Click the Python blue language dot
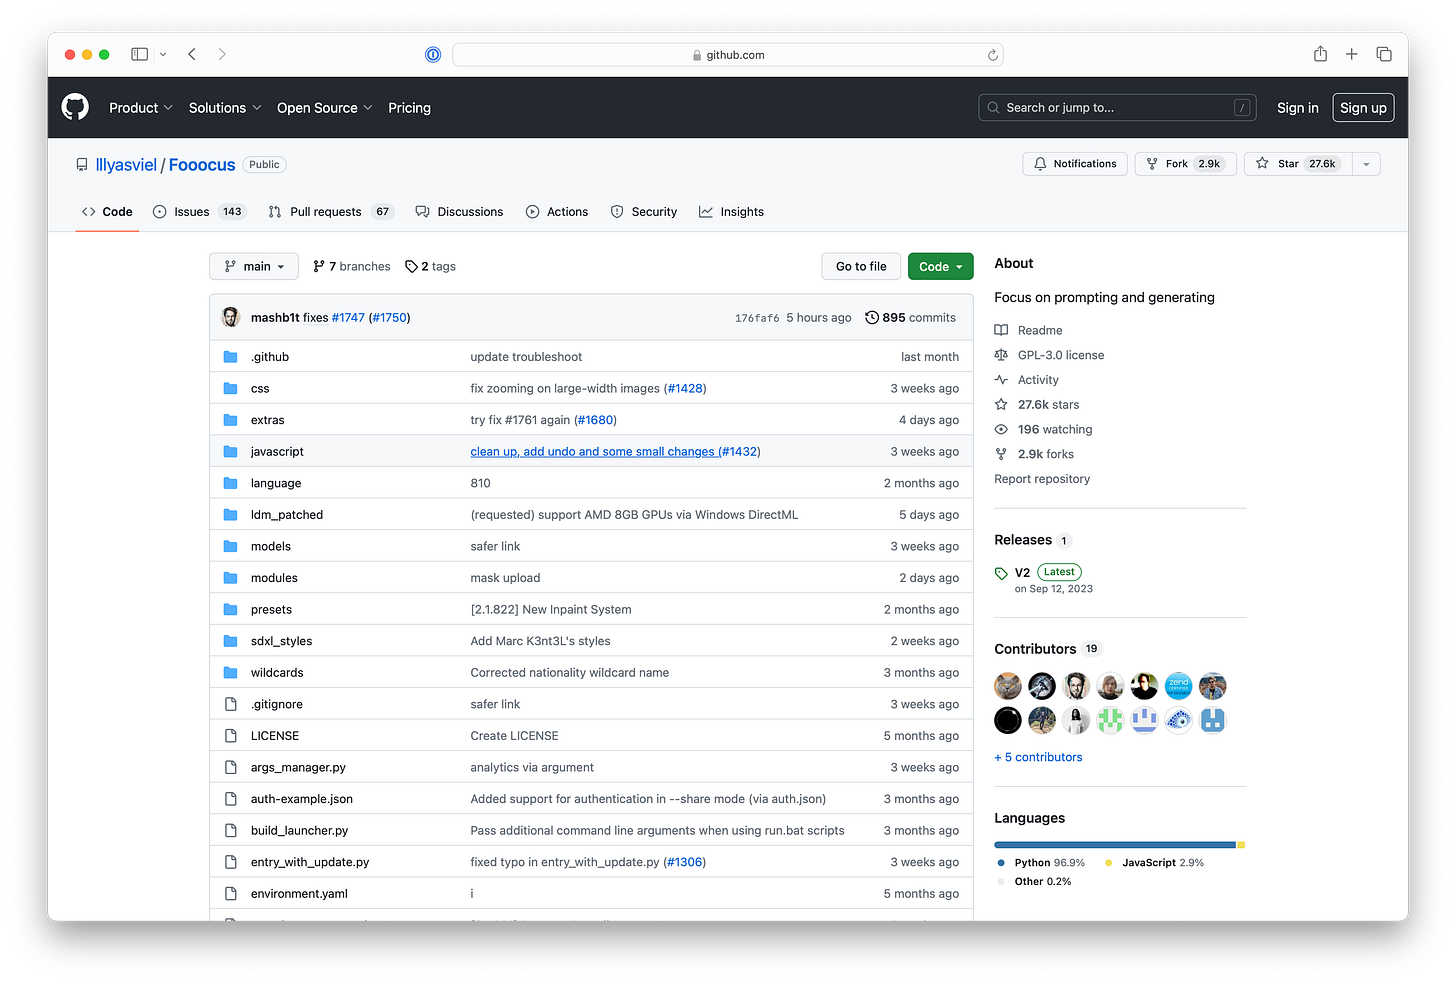Viewport: 1456px width, 984px height. 1001,863
